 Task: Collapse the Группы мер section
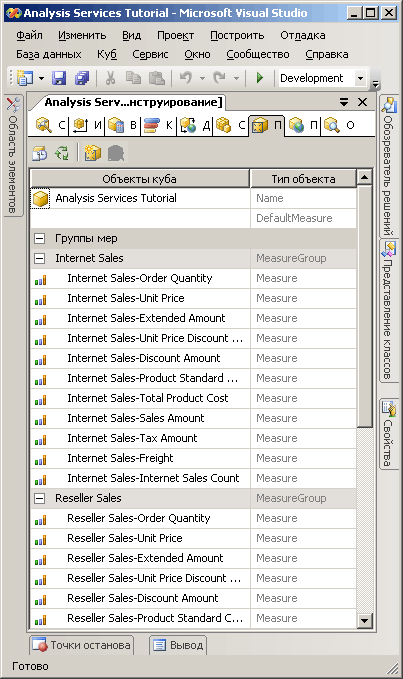pyautogui.click(x=39, y=238)
